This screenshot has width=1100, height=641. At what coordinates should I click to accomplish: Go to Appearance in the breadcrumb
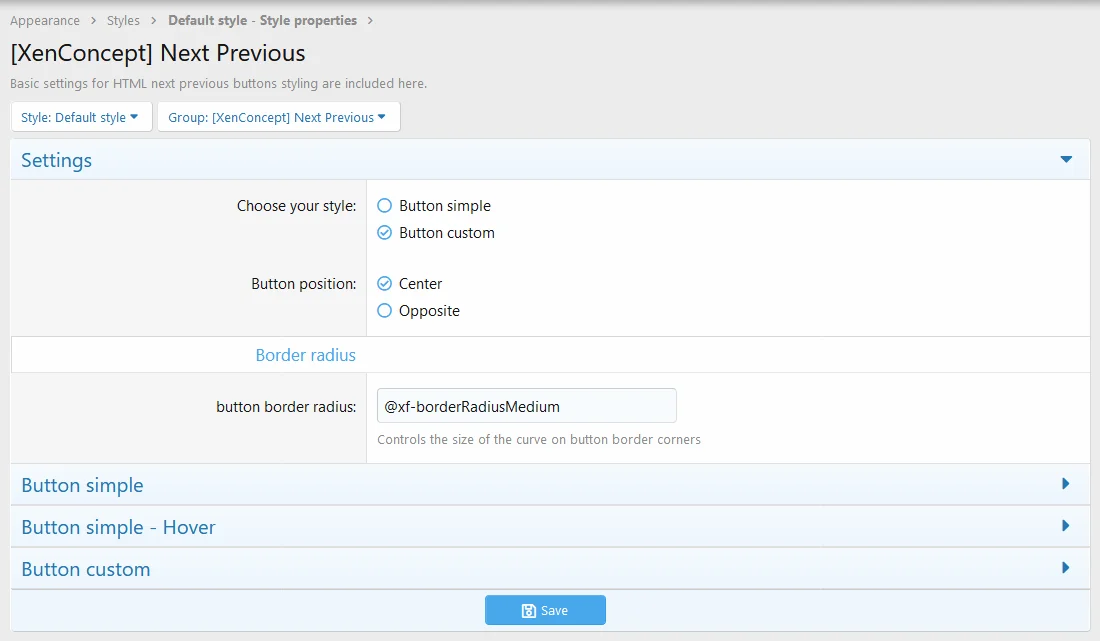(x=45, y=20)
